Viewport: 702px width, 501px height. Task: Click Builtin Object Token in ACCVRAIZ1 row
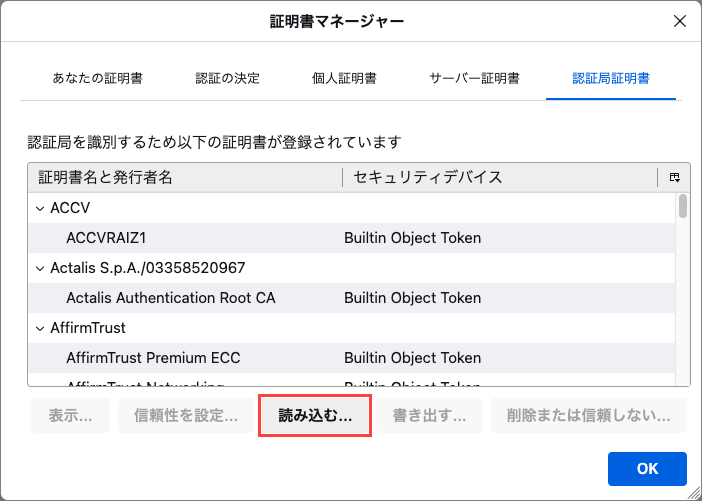412,238
